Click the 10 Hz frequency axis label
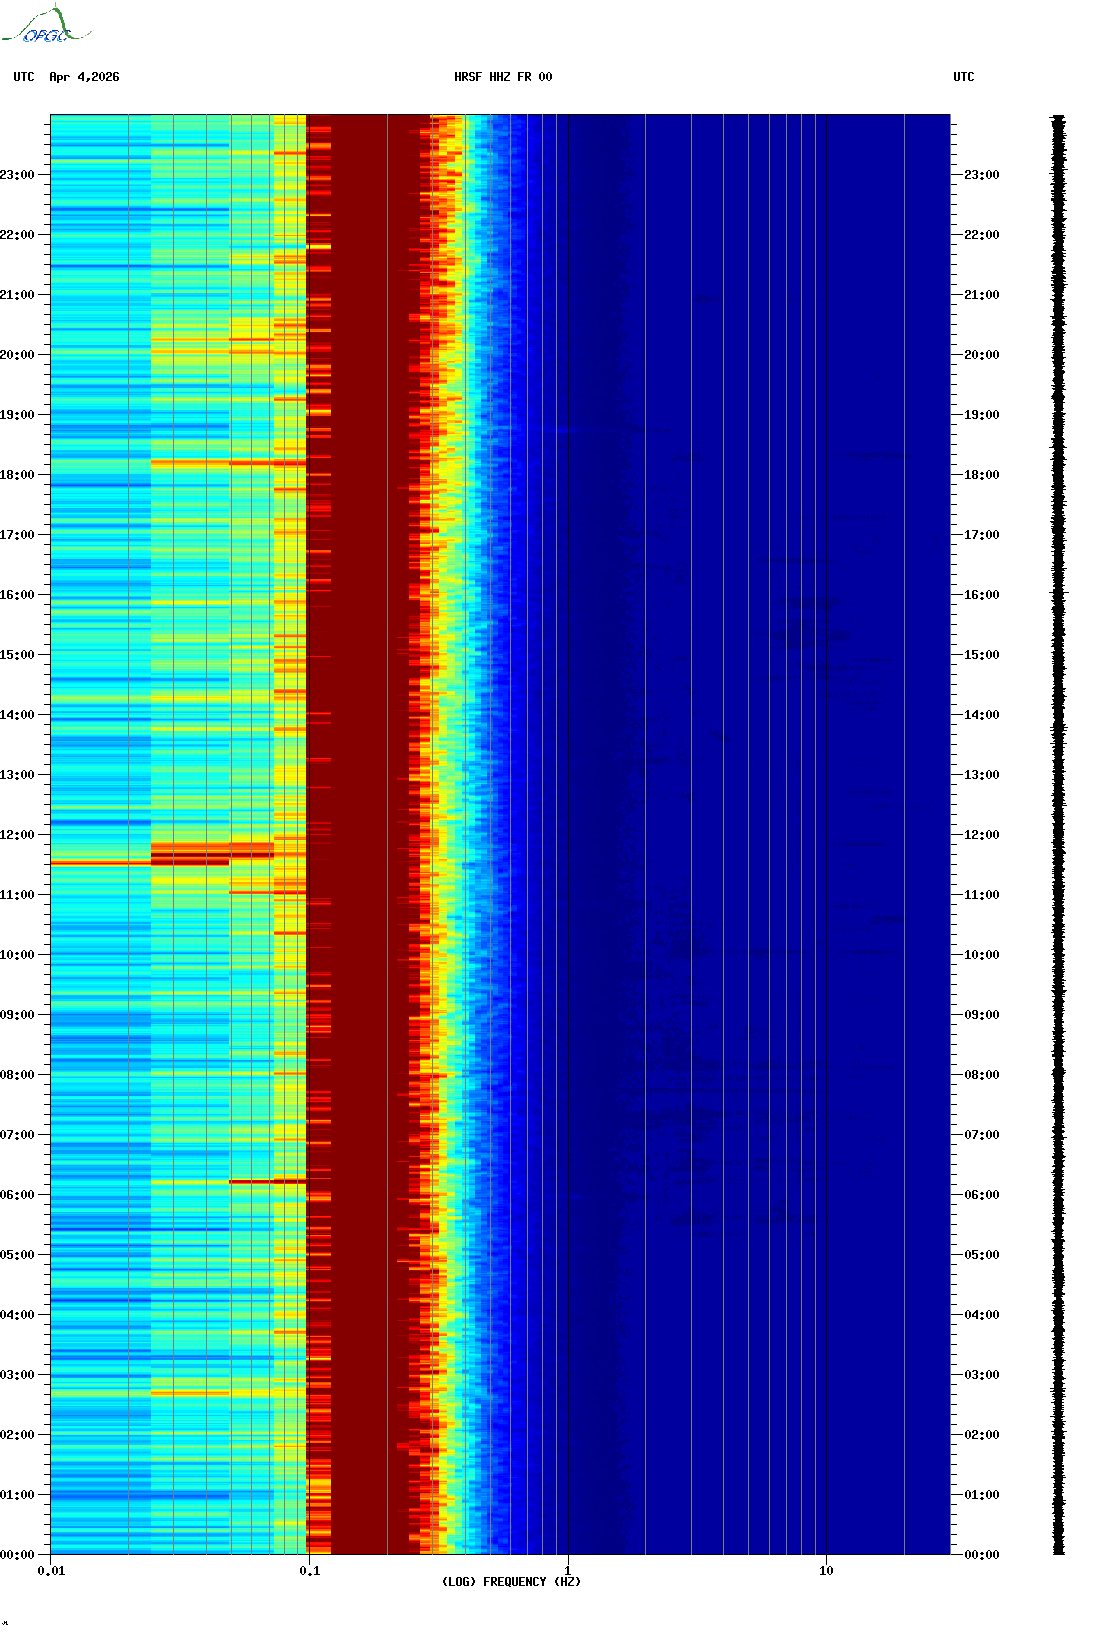Viewport: 1102px width, 1634px height. coord(826,1571)
